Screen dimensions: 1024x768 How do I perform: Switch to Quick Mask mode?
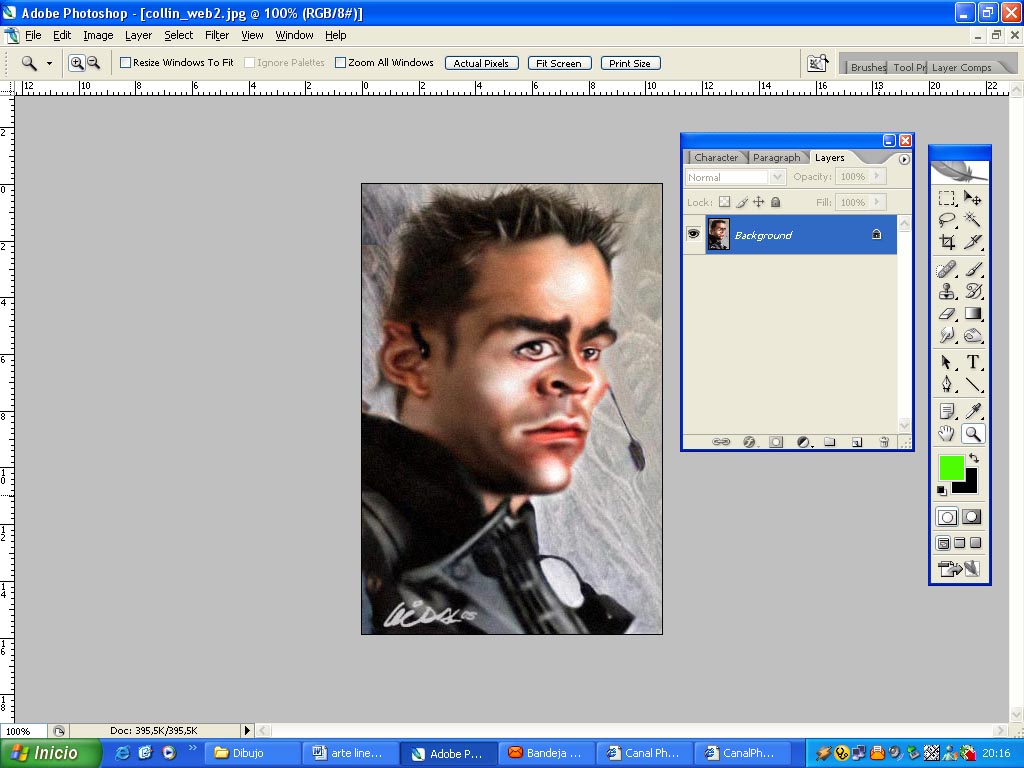click(972, 517)
